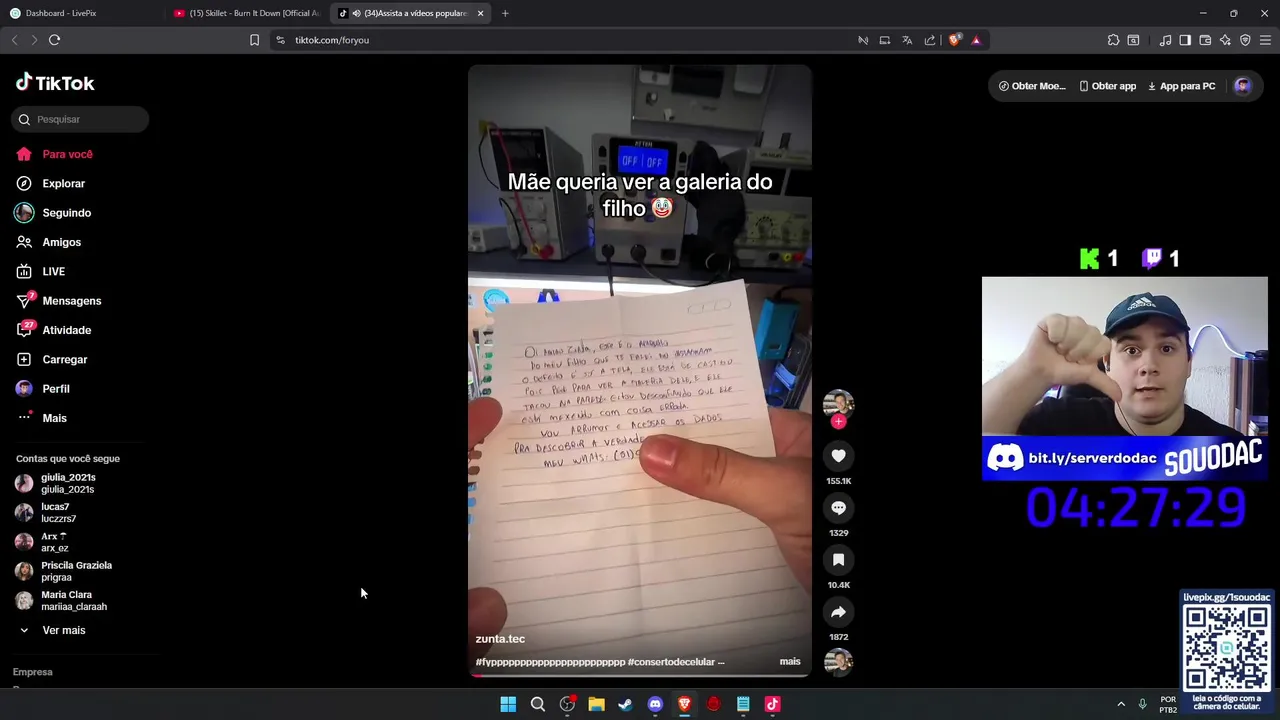Click the system tray microphone icon
Screen dimensions: 1280x720
click(1142, 704)
